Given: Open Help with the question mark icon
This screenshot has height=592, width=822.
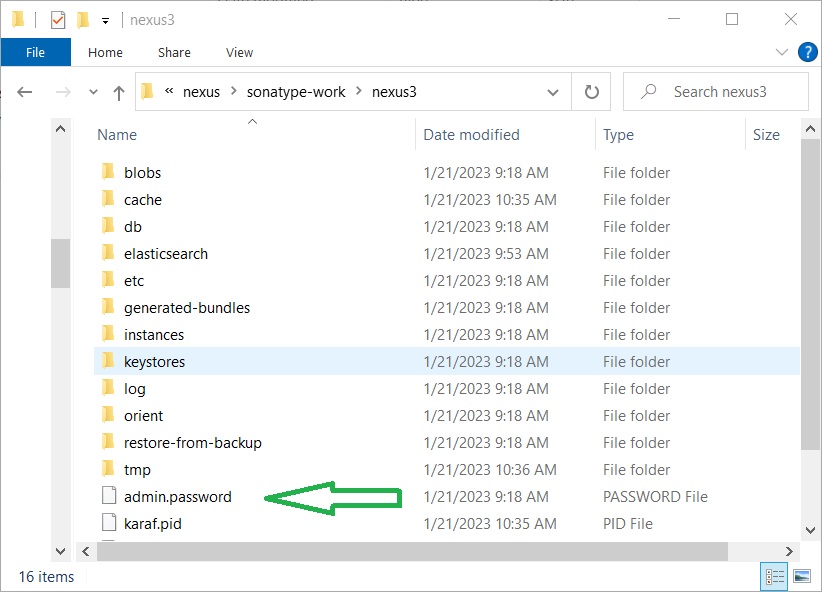Looking at the screenshot, I should (x=807, y=52).
